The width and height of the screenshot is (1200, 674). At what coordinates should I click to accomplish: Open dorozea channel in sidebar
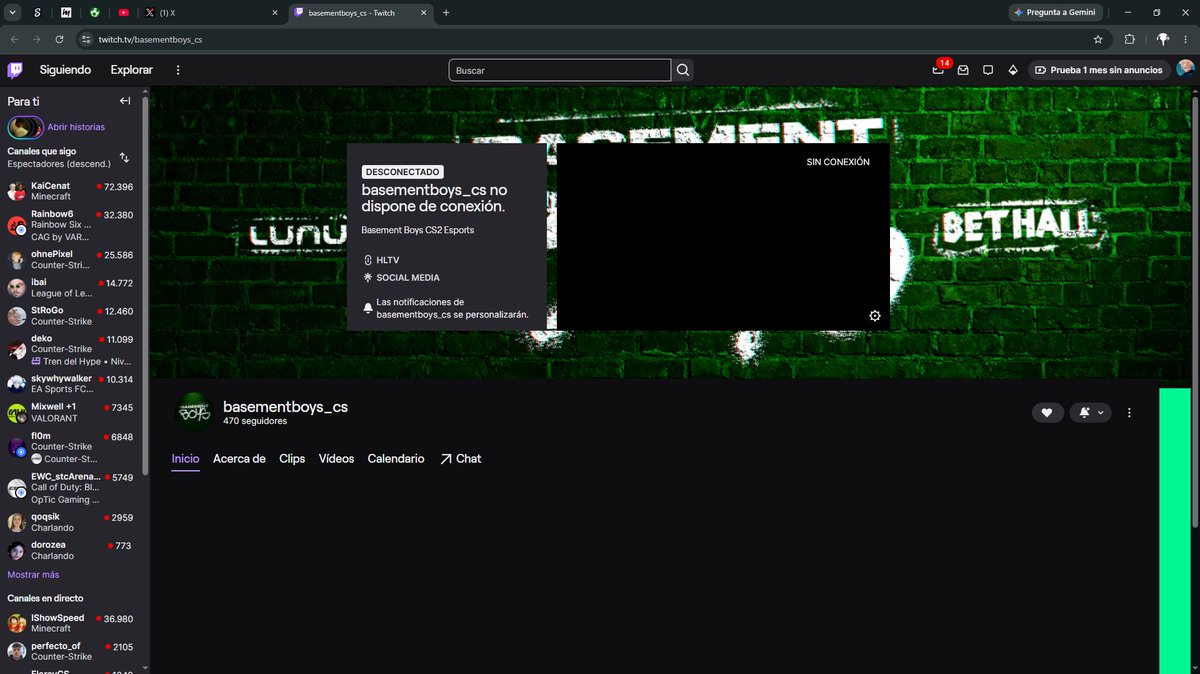pos(73,551)
